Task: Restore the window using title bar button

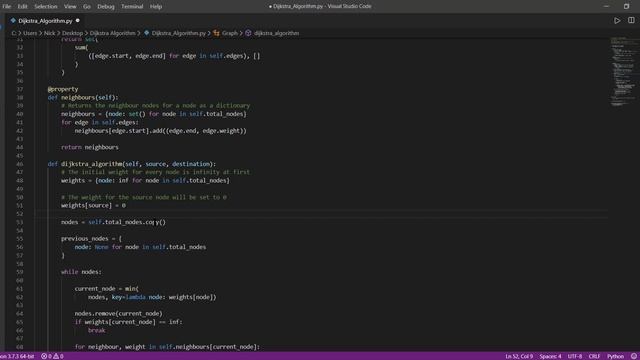Action: (626, 6)
